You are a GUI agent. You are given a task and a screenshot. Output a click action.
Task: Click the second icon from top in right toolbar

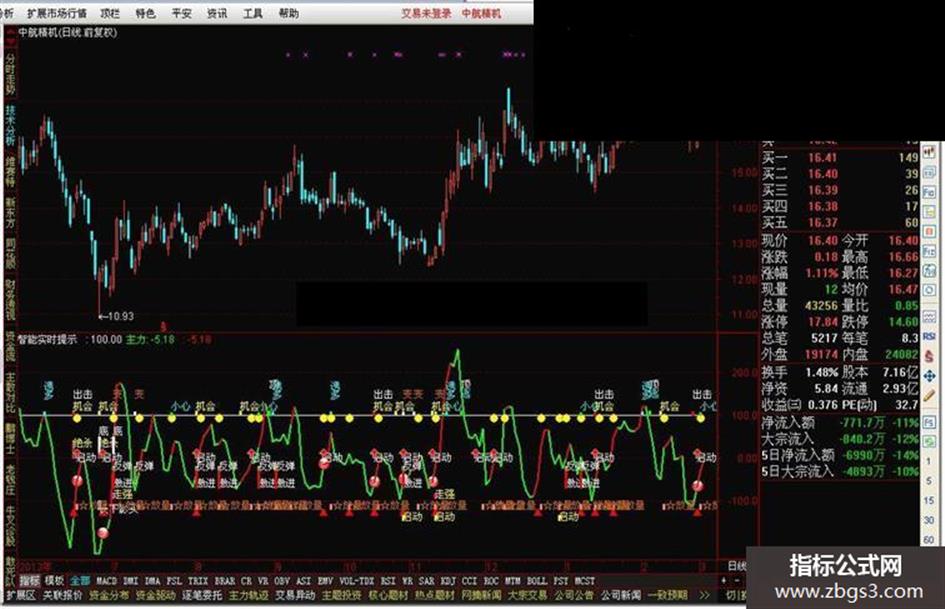929,174
